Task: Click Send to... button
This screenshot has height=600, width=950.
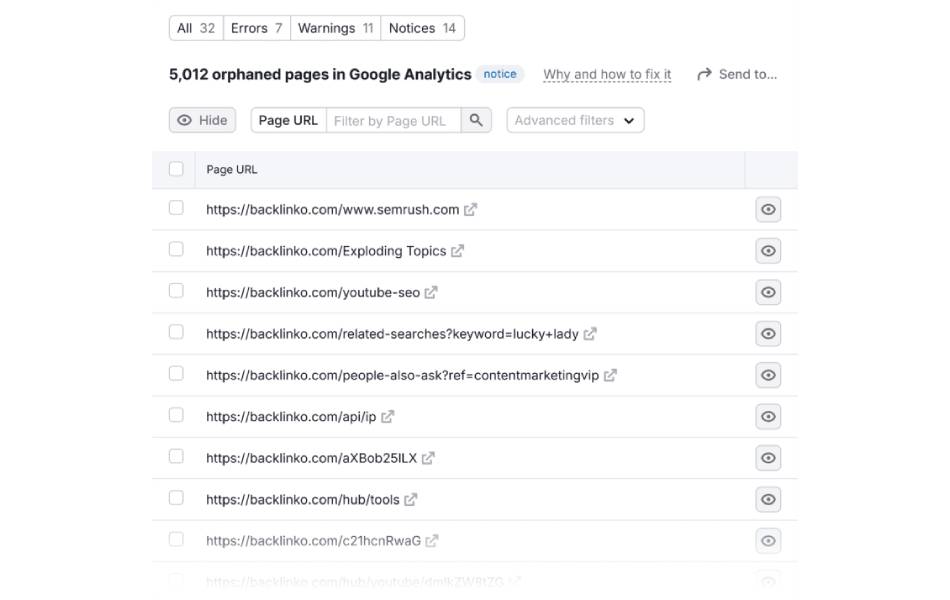Action: [737, 75]
